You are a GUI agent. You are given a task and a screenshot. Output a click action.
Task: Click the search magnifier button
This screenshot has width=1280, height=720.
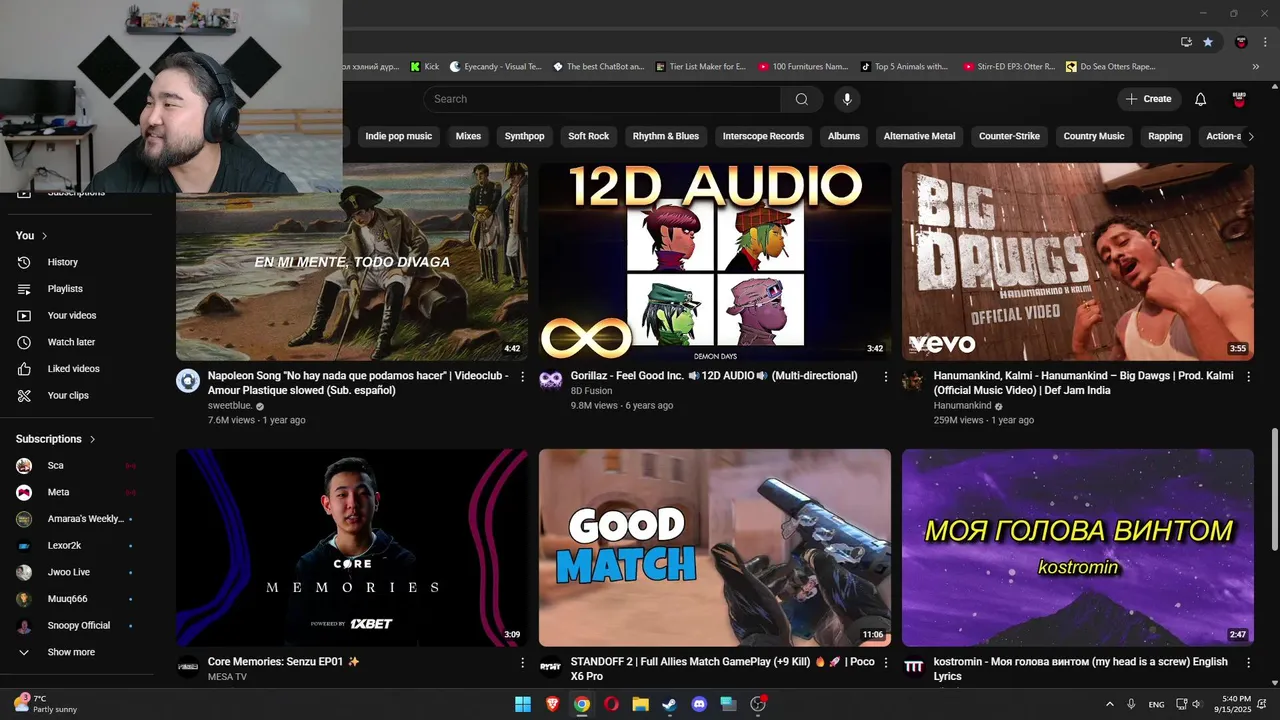pos(801,99)
